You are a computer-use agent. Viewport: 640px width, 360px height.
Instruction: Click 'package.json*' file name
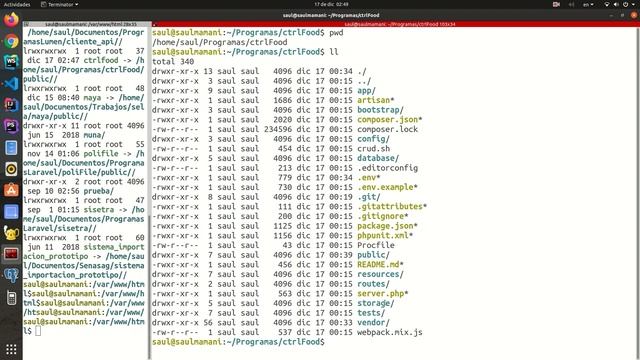pyautogui.click(x=387, y=226)
